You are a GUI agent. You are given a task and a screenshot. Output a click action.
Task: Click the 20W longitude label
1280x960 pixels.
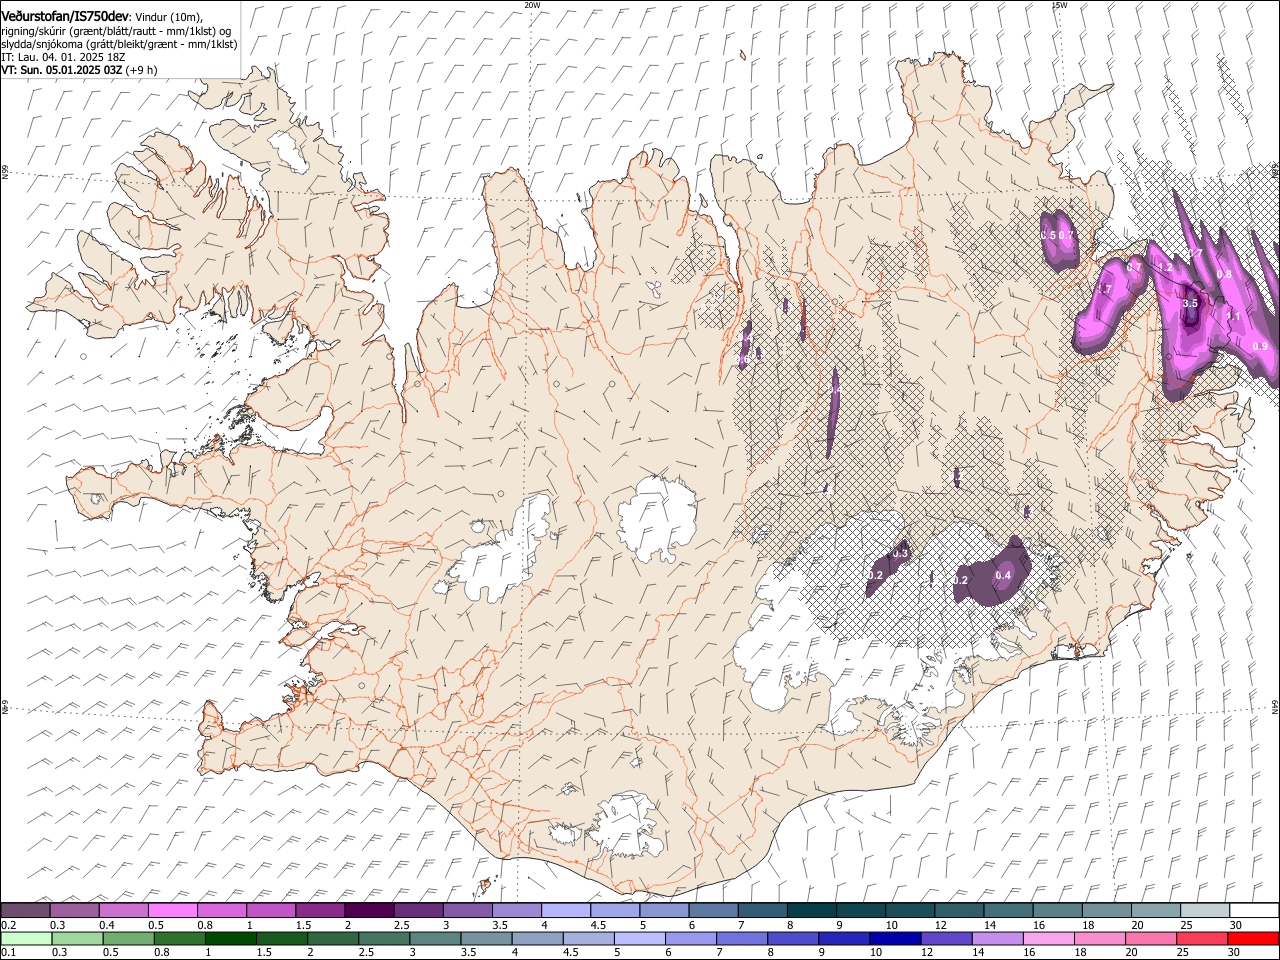532,4
